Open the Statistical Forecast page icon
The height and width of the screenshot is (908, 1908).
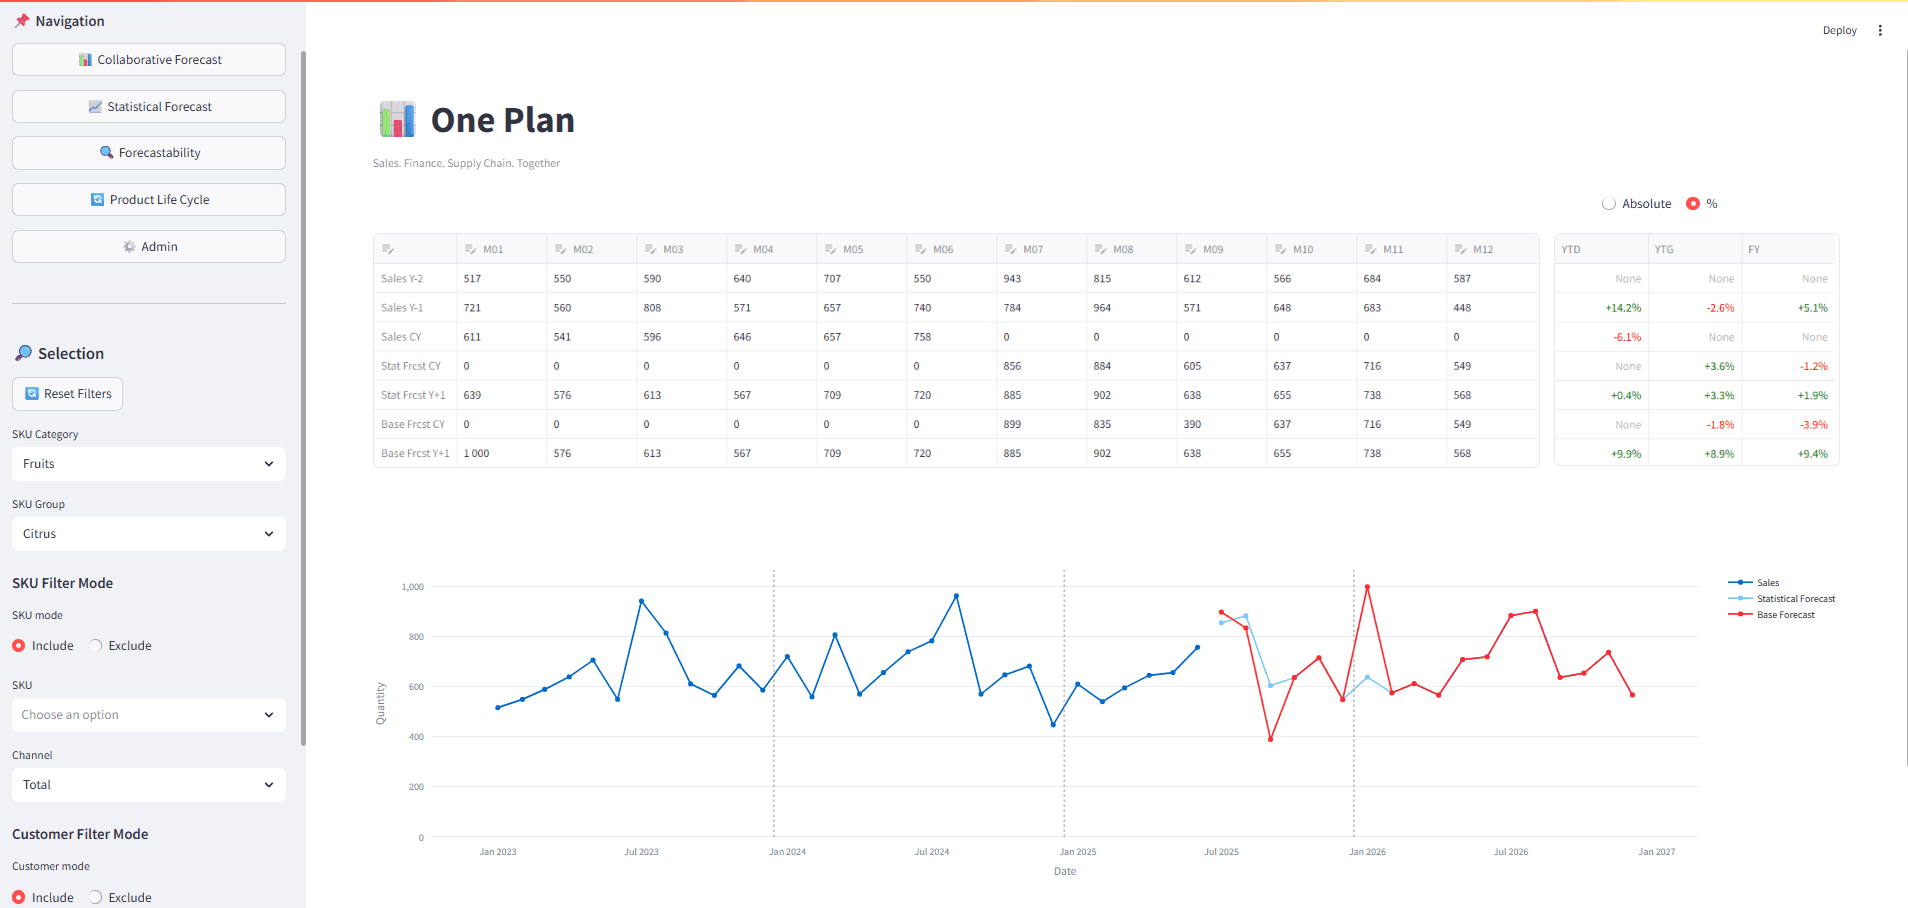(96, 106)
